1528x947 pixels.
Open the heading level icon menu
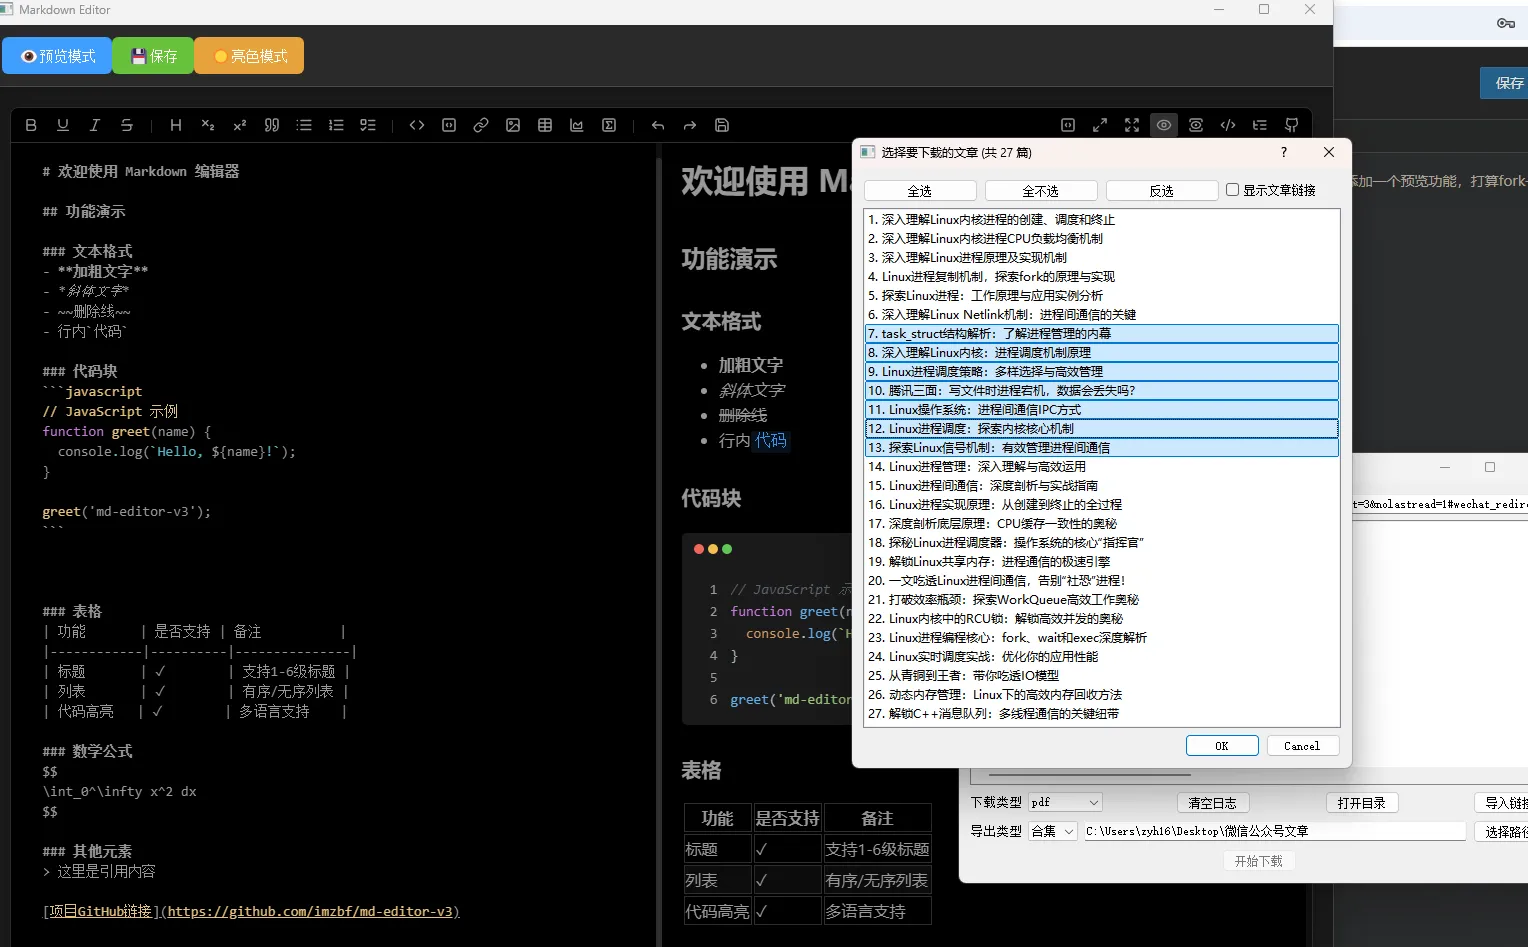pyautogui.click(x=176, y=125)
